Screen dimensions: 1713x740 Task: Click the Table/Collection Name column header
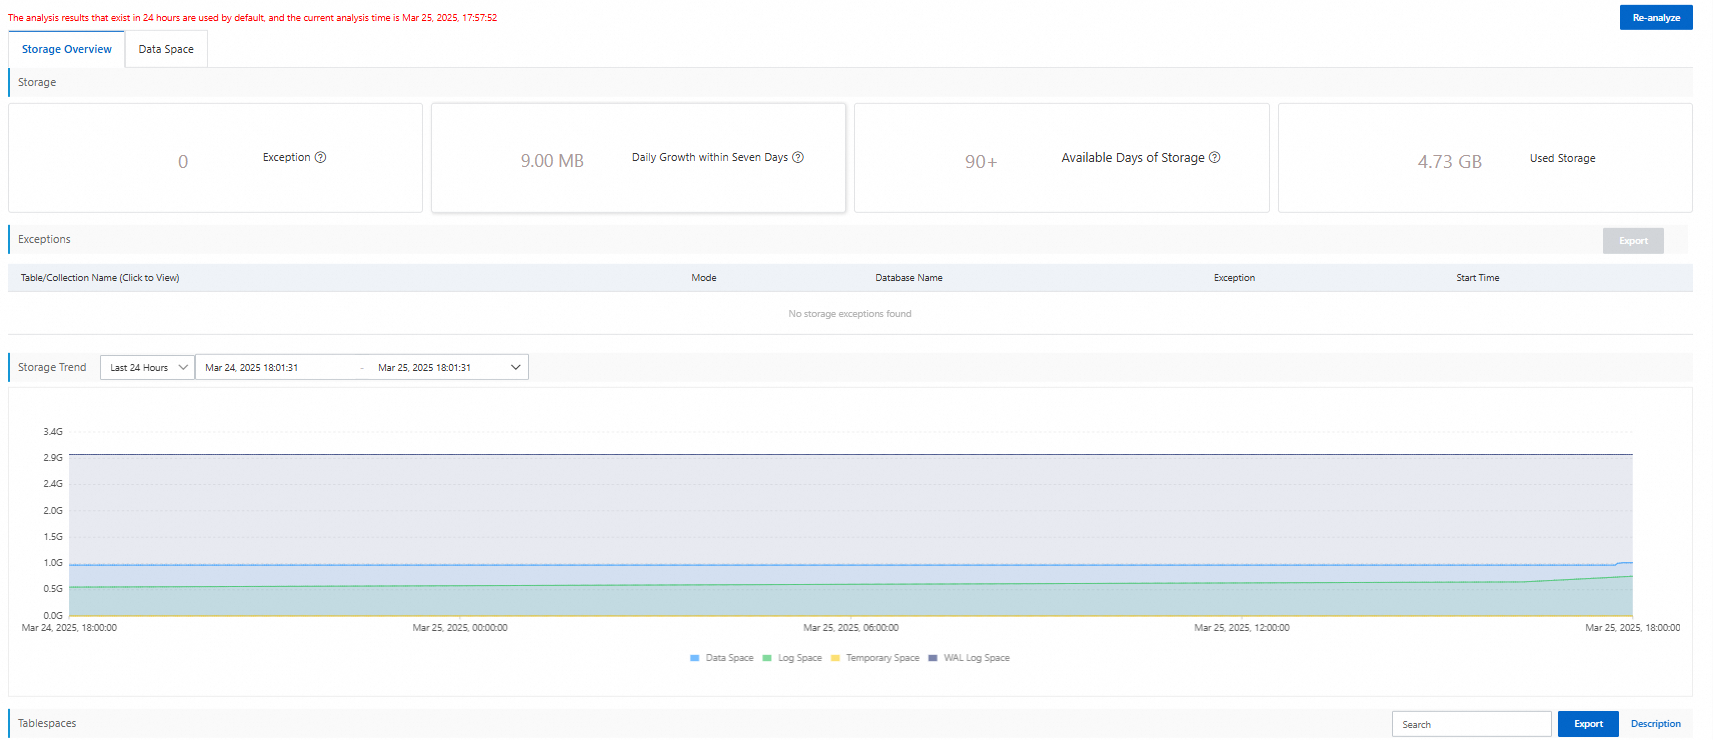tap(100, 278)
